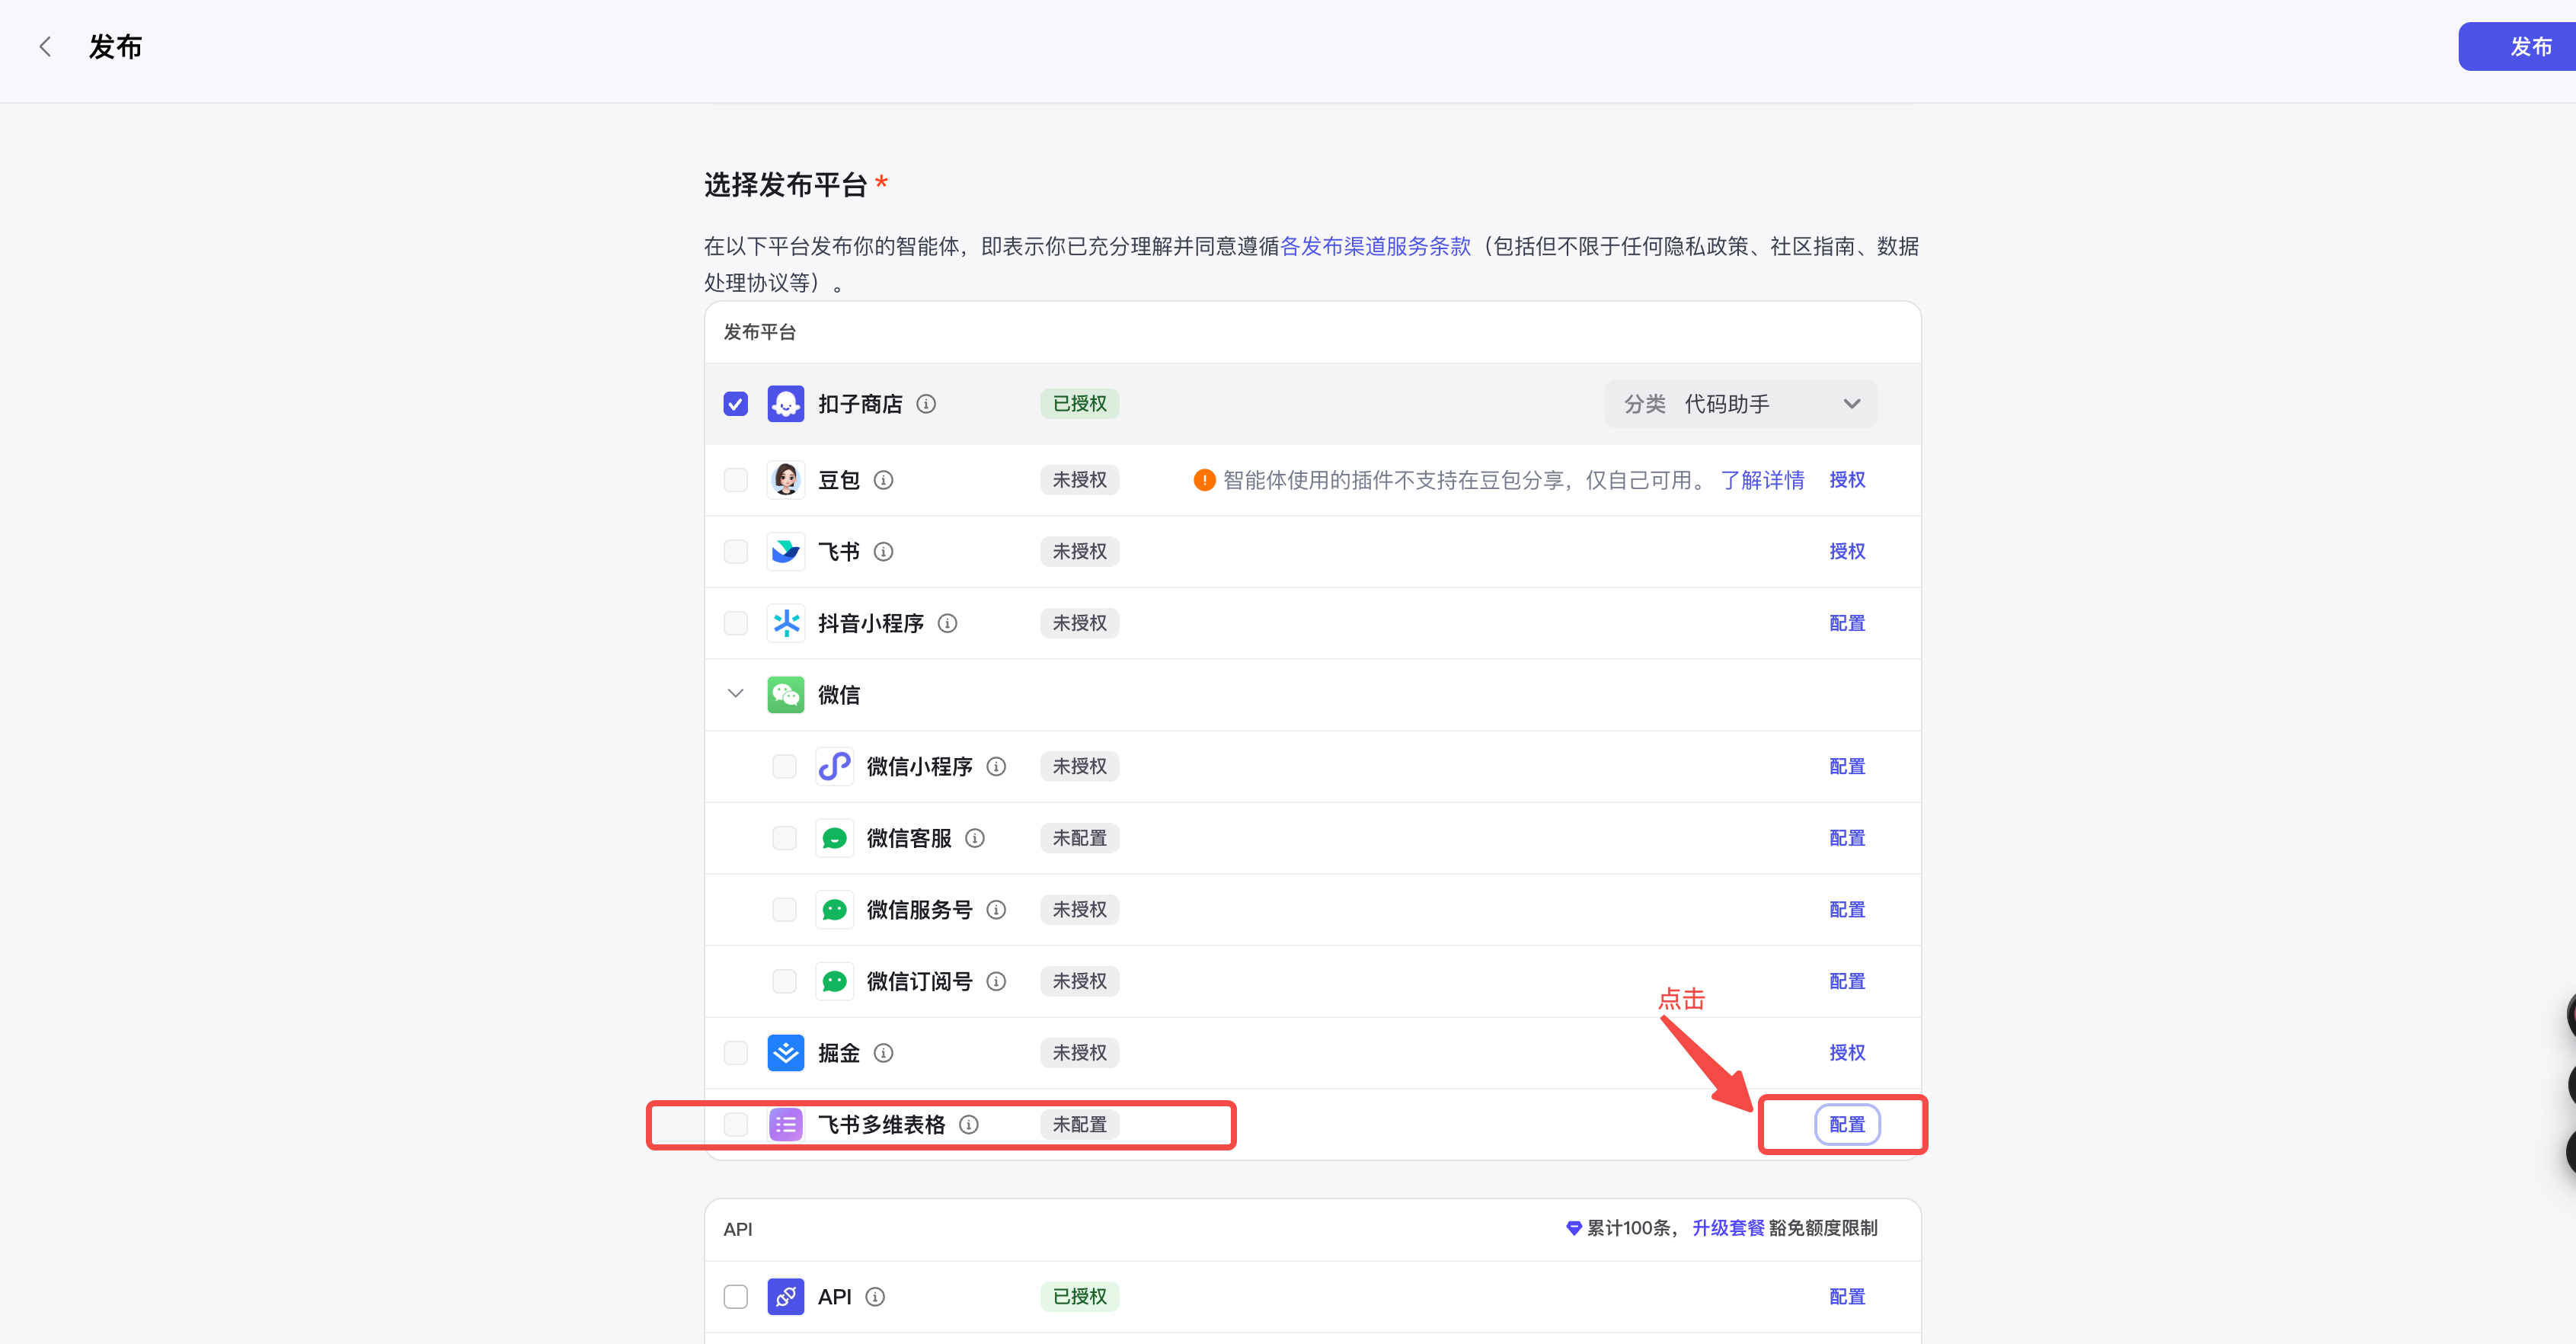Click the 飞书多维表格 purple icon
Screen dimensions: 2576x1344
pos(786,1125)
